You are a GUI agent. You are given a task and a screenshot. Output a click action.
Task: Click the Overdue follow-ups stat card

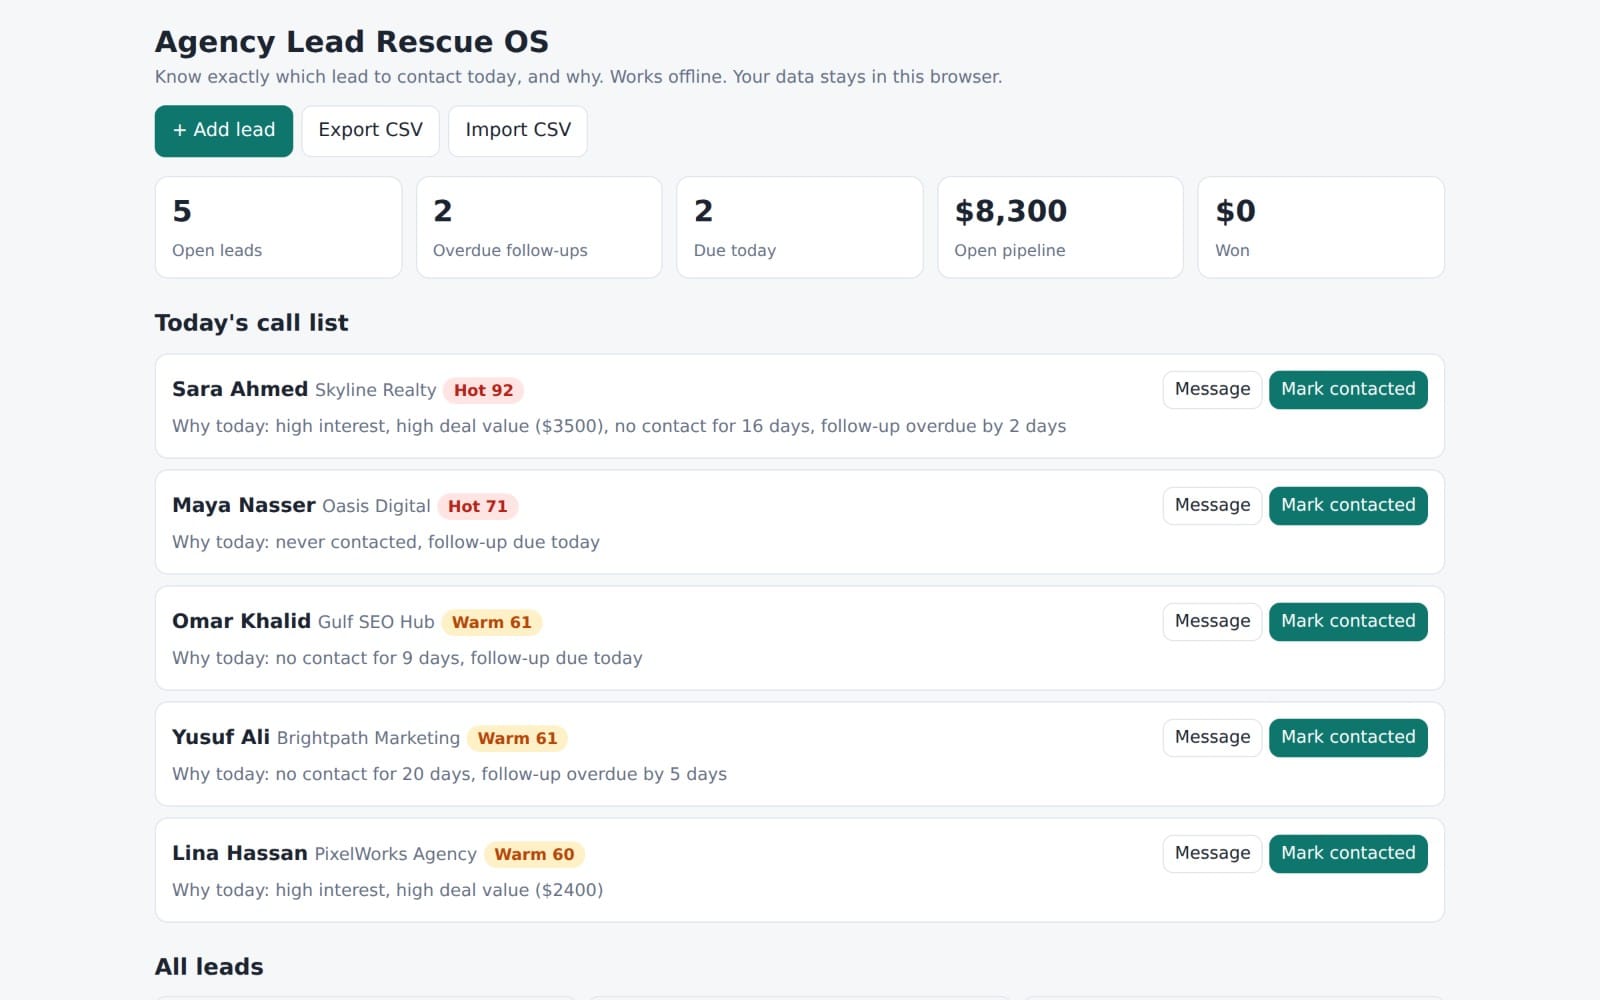coord(539,228)
